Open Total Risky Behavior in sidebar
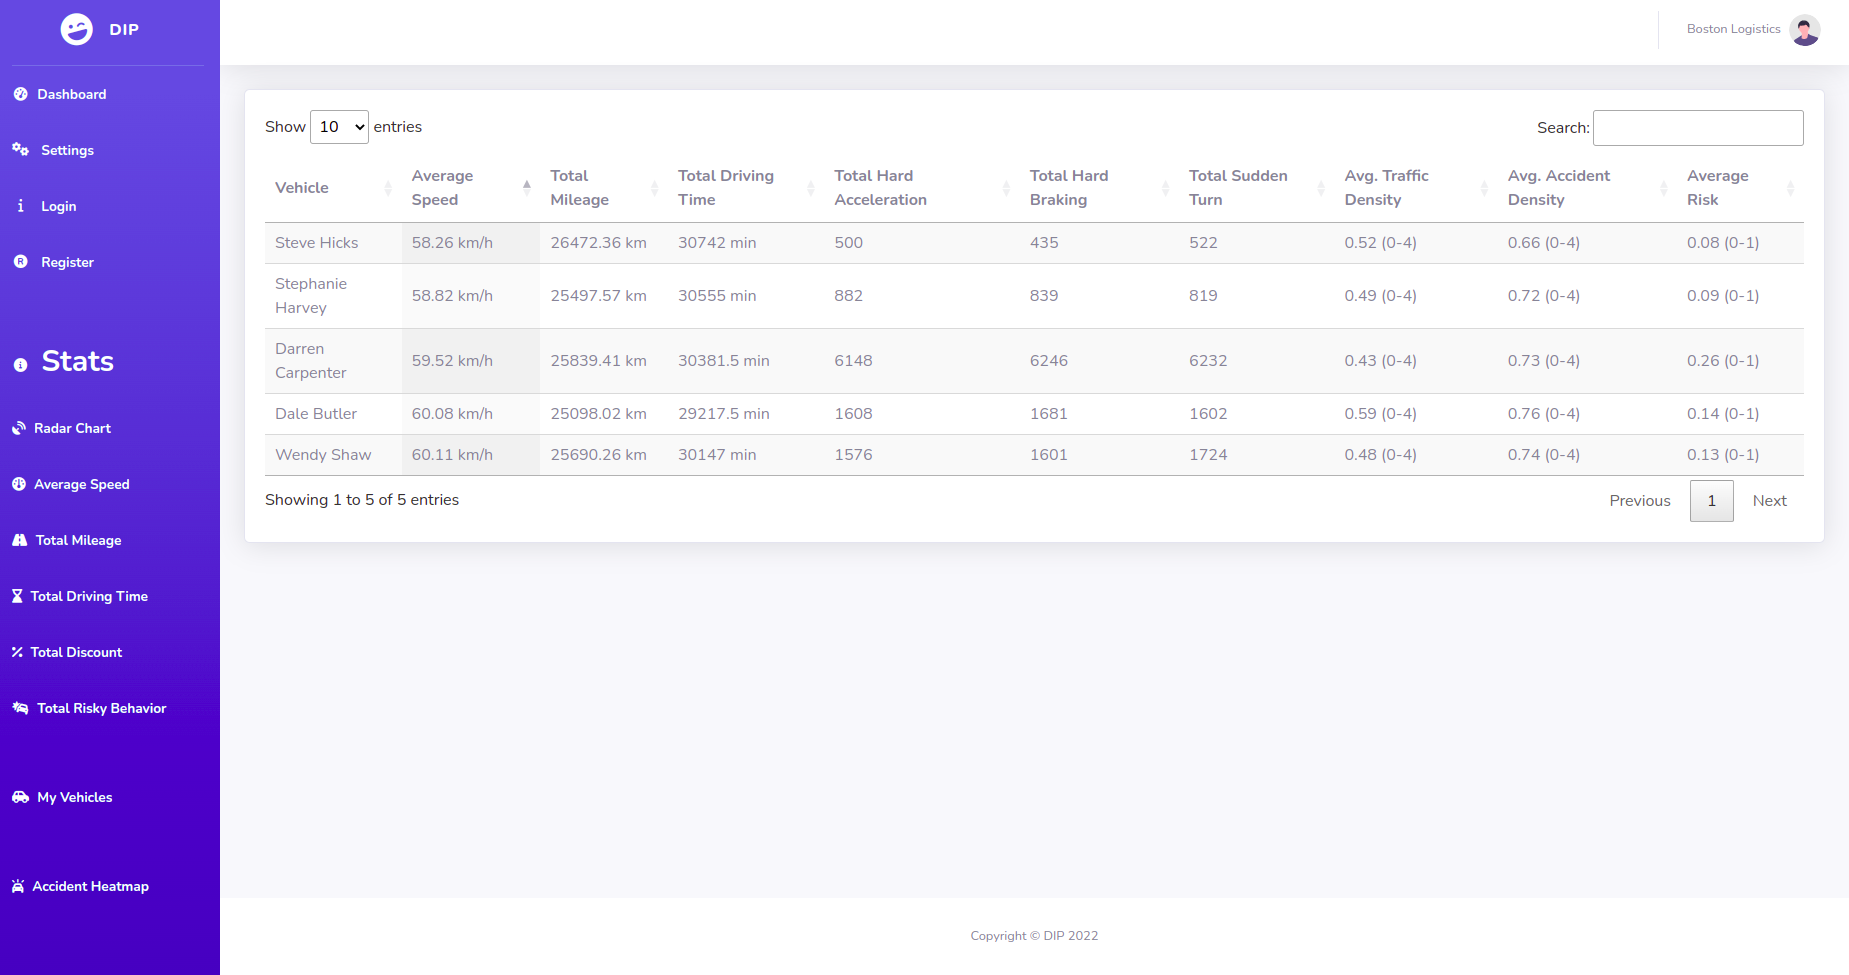Screen dimensions: 1849x975 click(101, 708)
